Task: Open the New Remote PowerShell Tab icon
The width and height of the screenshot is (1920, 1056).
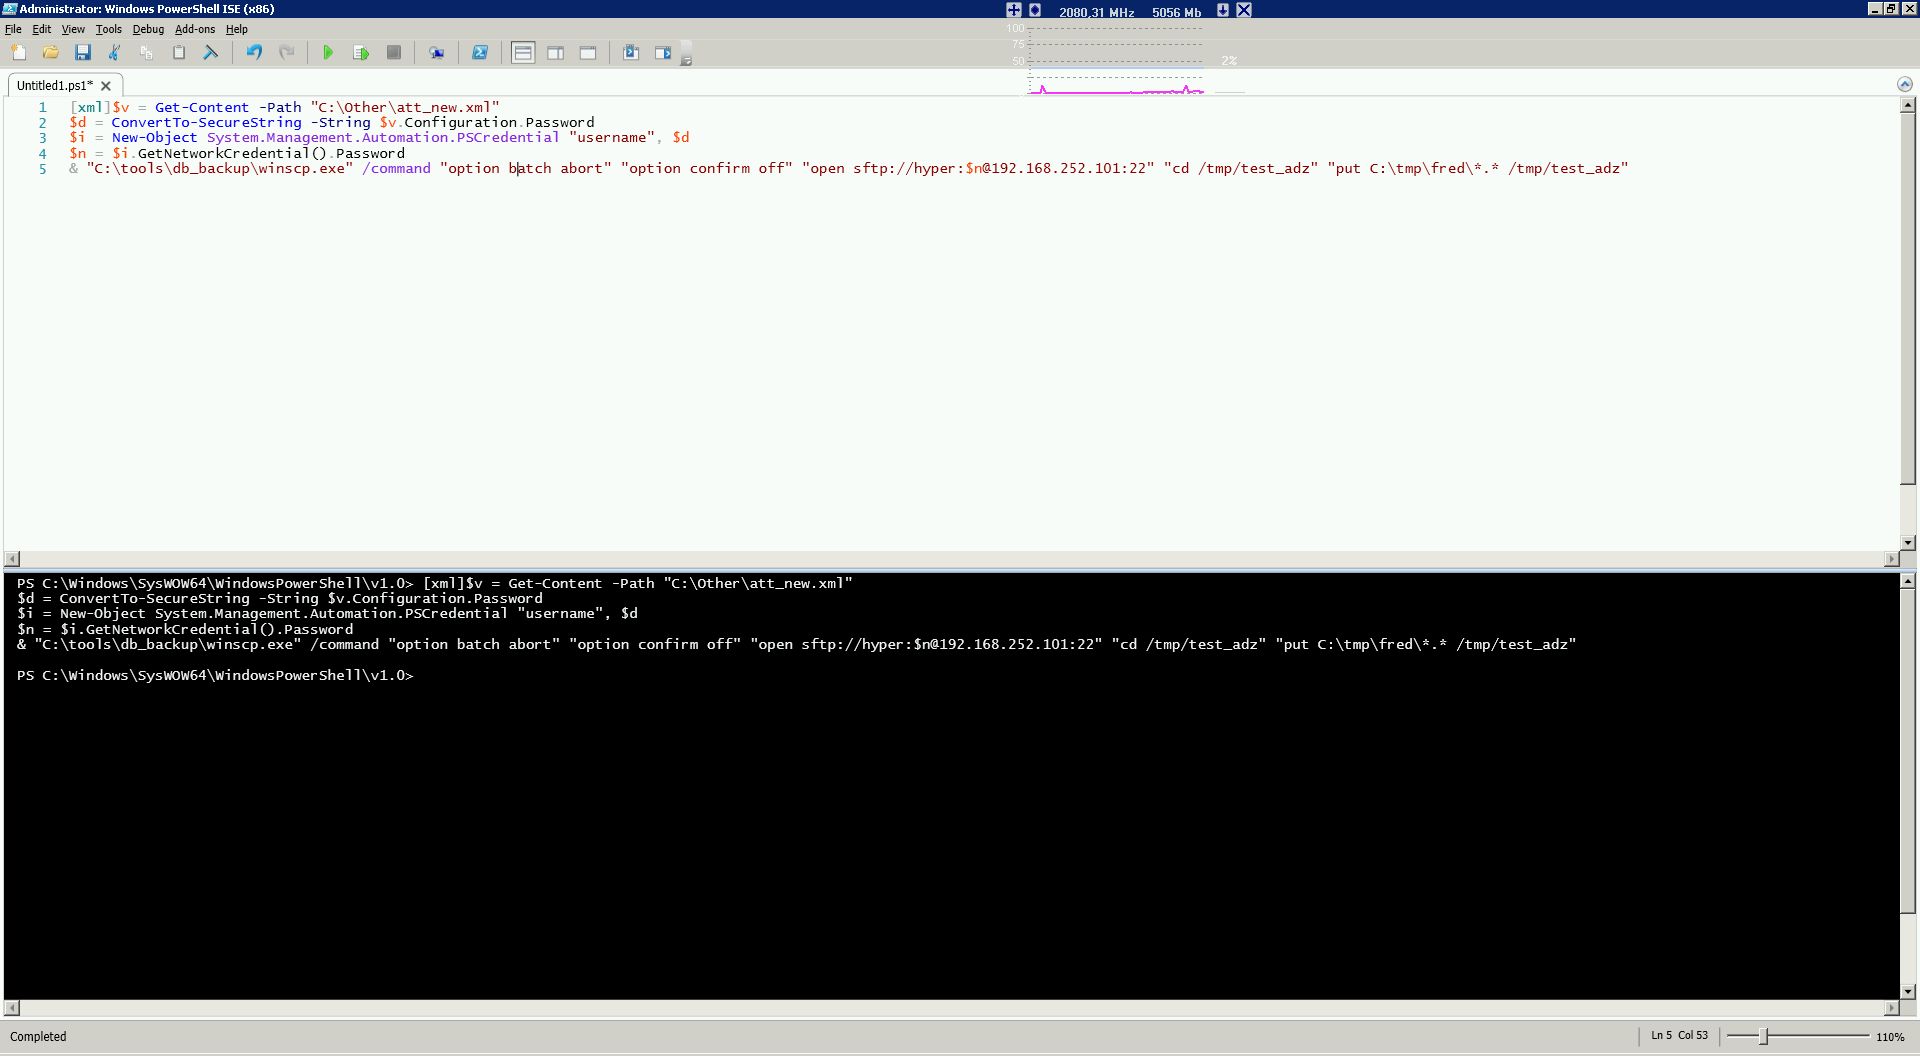Action: [x=436, y=53]
